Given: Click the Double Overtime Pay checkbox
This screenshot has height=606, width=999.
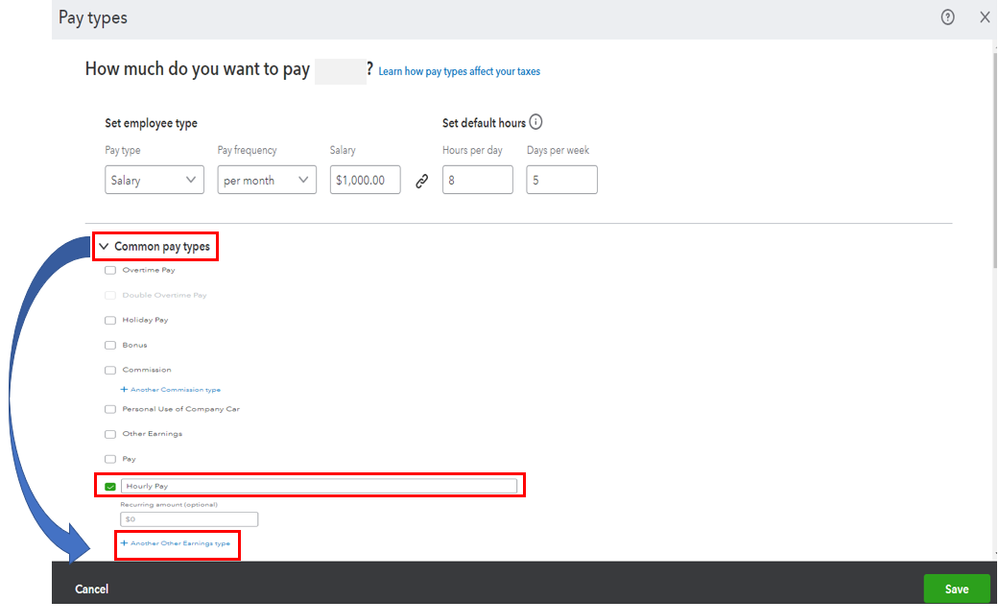Looking at the screenshot, I should 110,295.
